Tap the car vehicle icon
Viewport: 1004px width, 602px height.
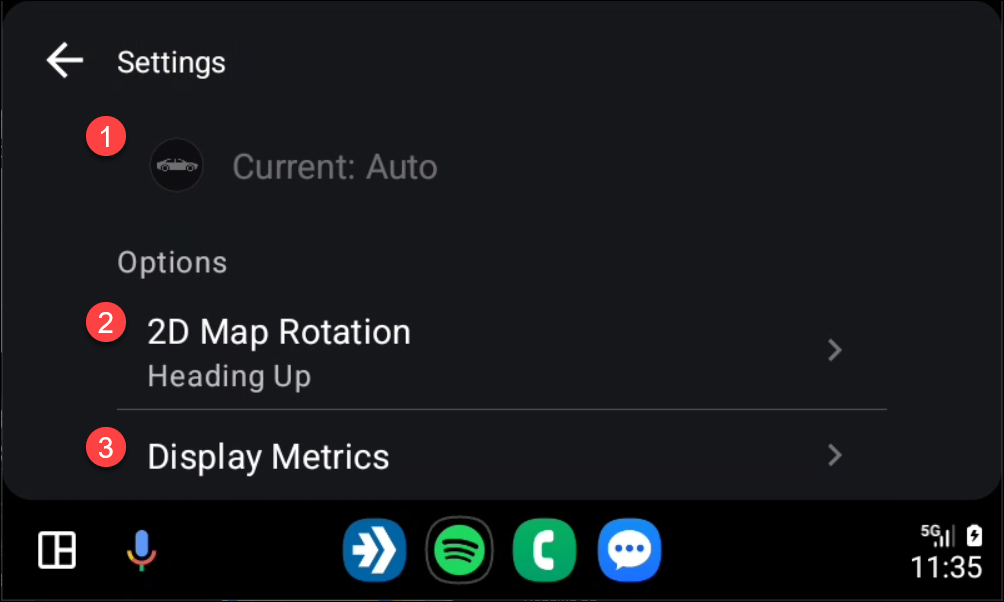[176, 166]
